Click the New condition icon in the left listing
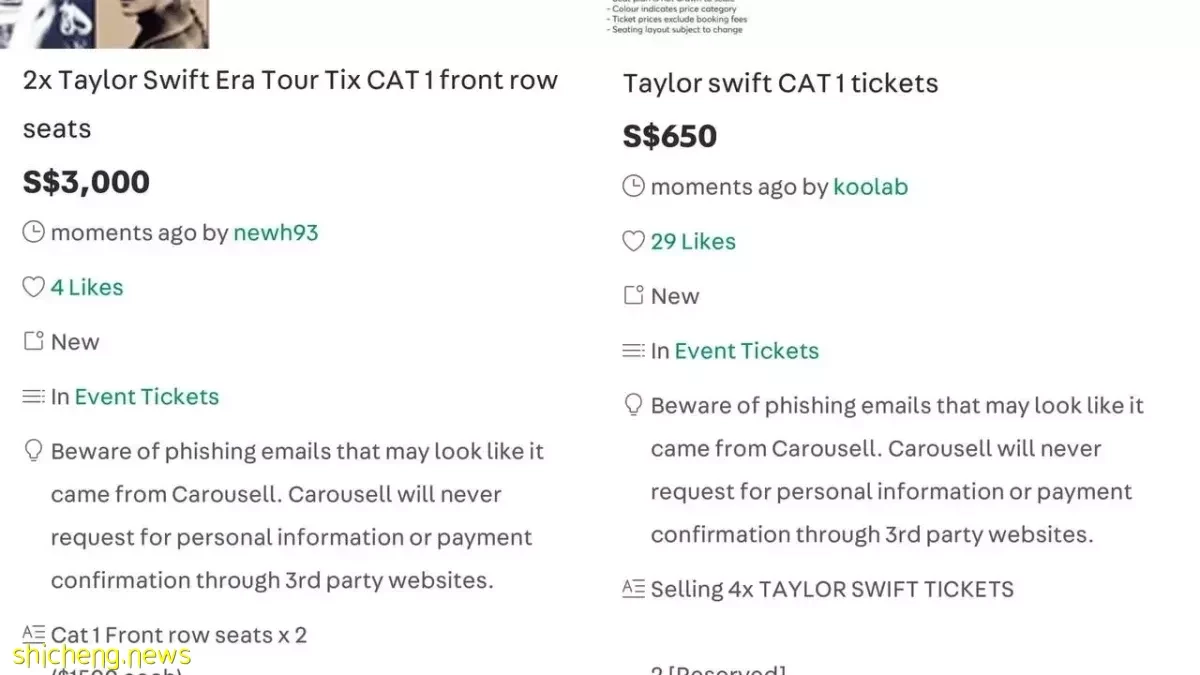 tap(33, 341)
